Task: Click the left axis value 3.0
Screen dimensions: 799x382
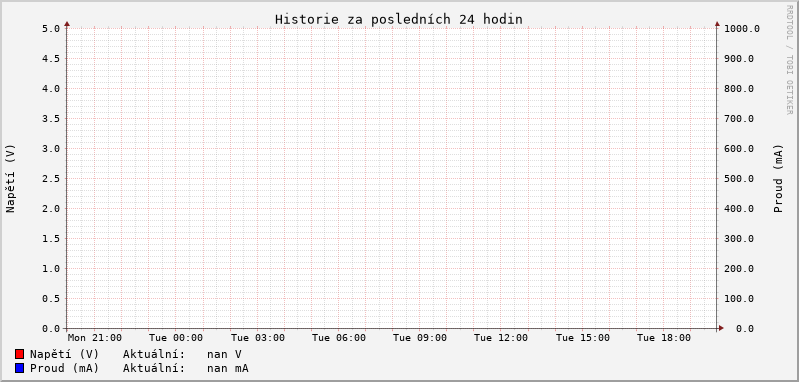Action: pos(51,149)
